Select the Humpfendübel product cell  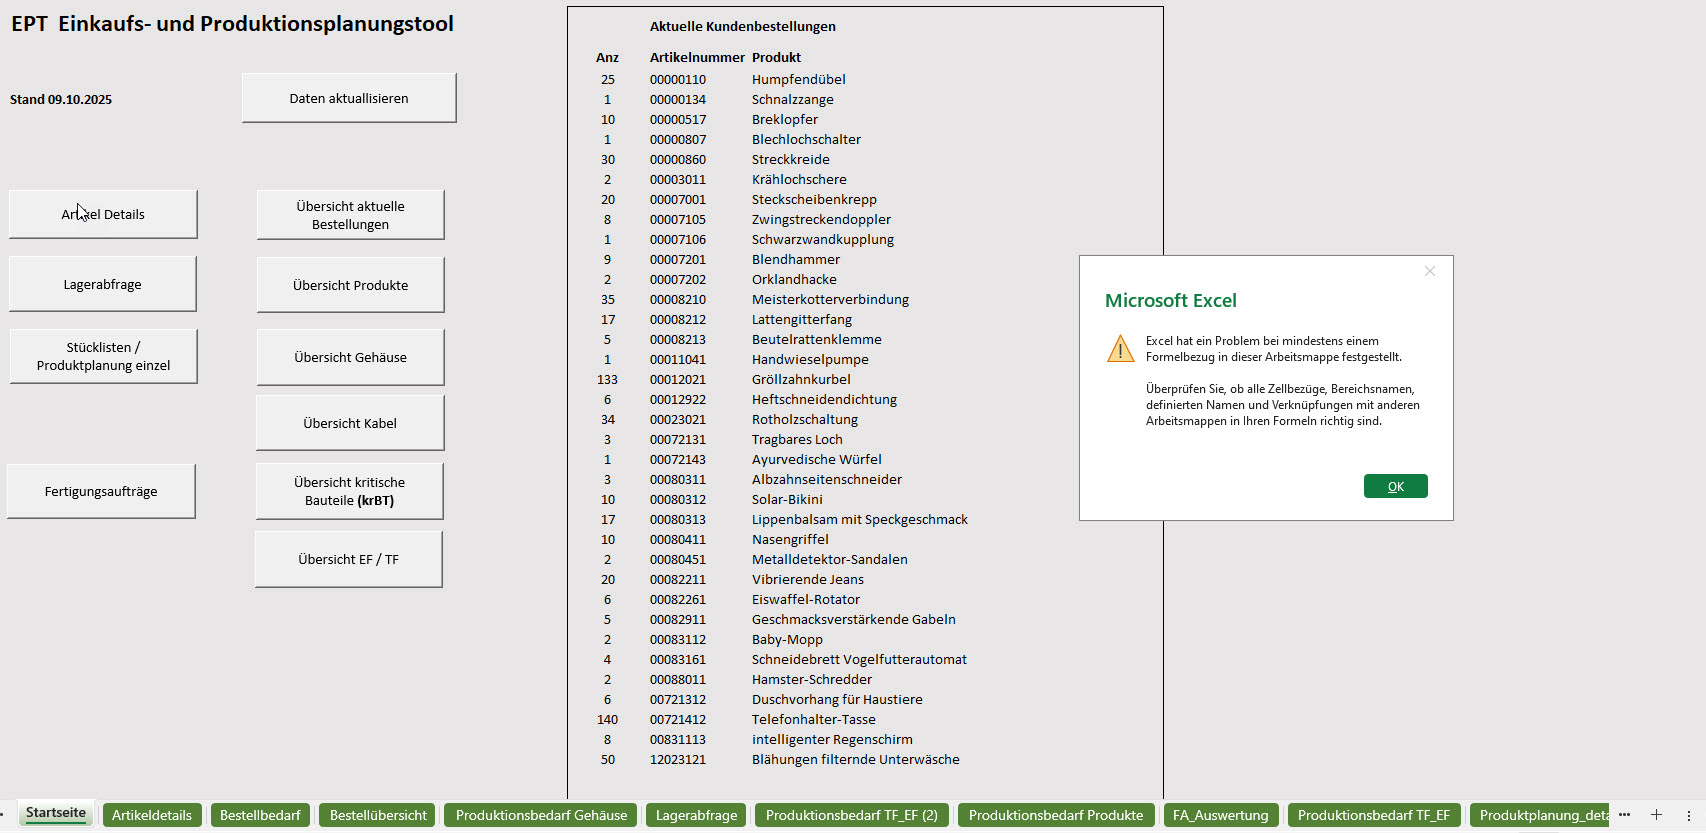[798, 79]
